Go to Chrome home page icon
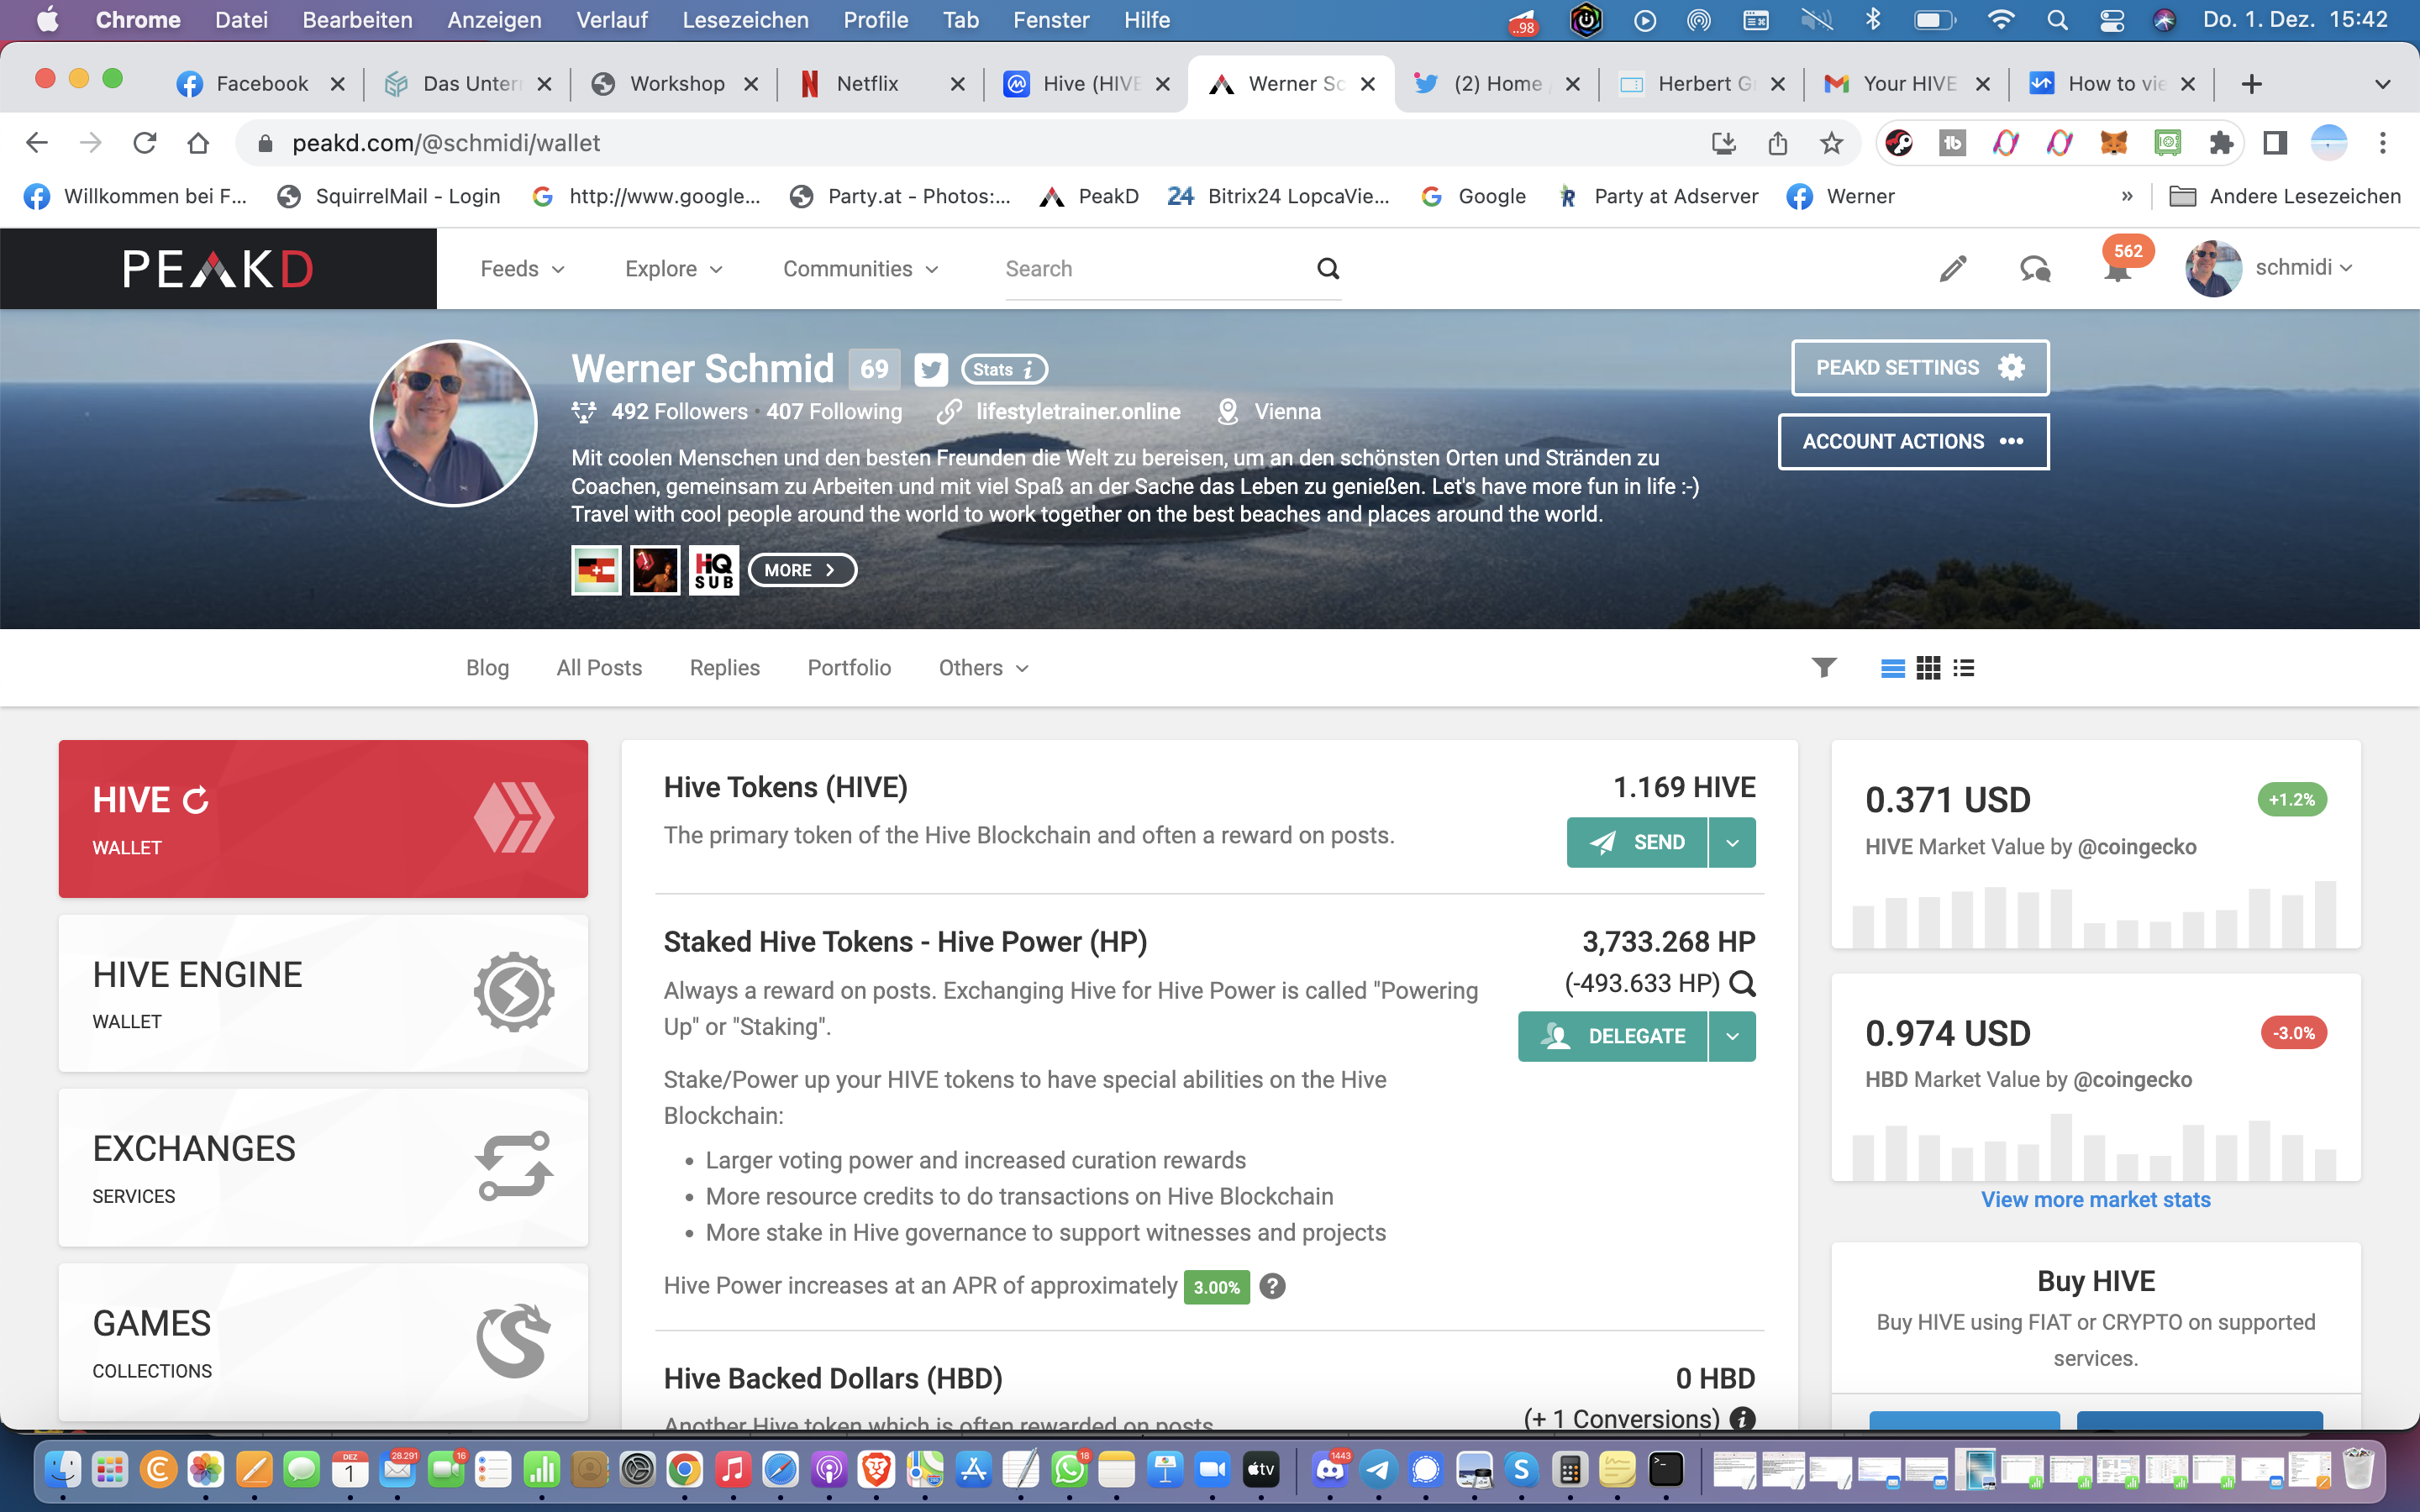The height and width of the screenshot is (1512, 2420). click(x=198, y=143)
